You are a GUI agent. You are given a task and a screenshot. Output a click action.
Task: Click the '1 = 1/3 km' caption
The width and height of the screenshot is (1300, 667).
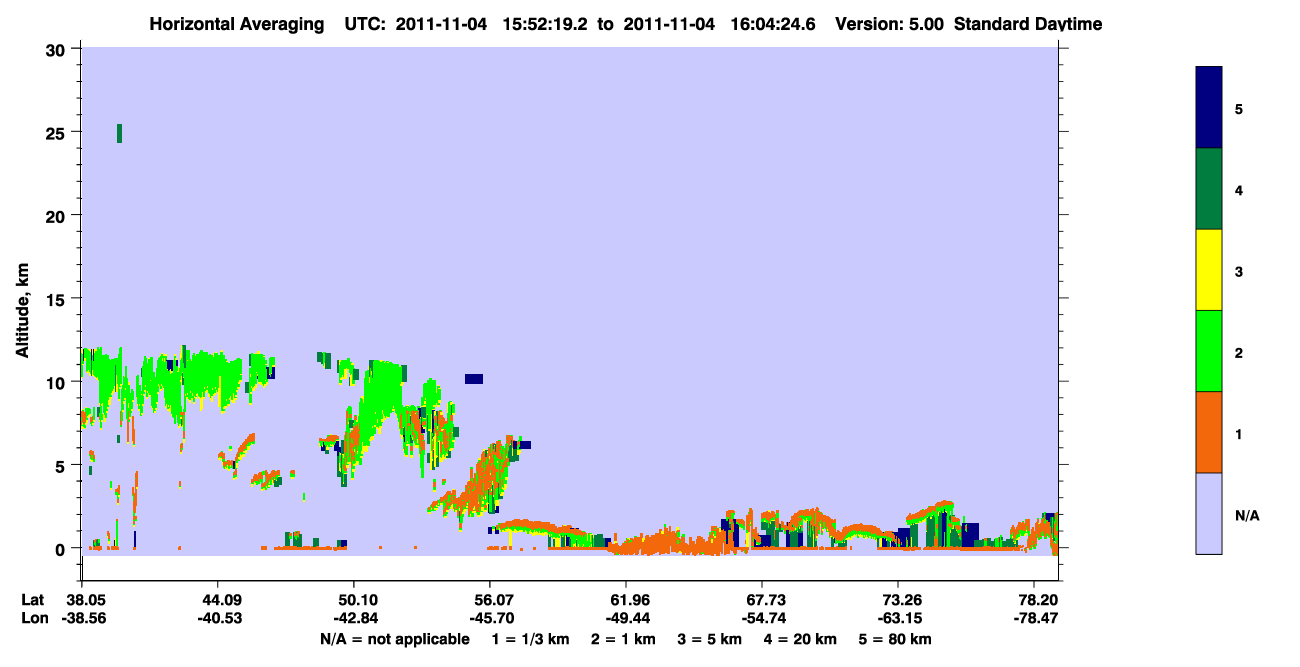[531, 639]
